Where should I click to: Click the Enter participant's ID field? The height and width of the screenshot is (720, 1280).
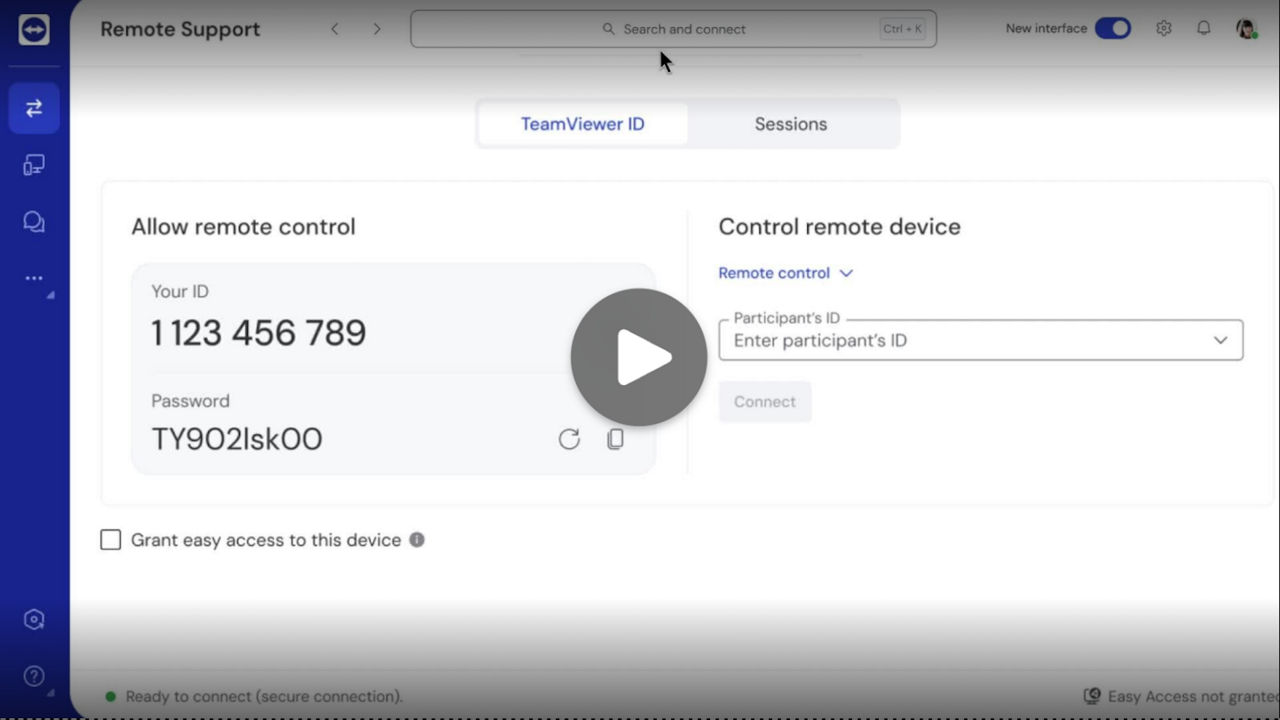pos(981,341)
